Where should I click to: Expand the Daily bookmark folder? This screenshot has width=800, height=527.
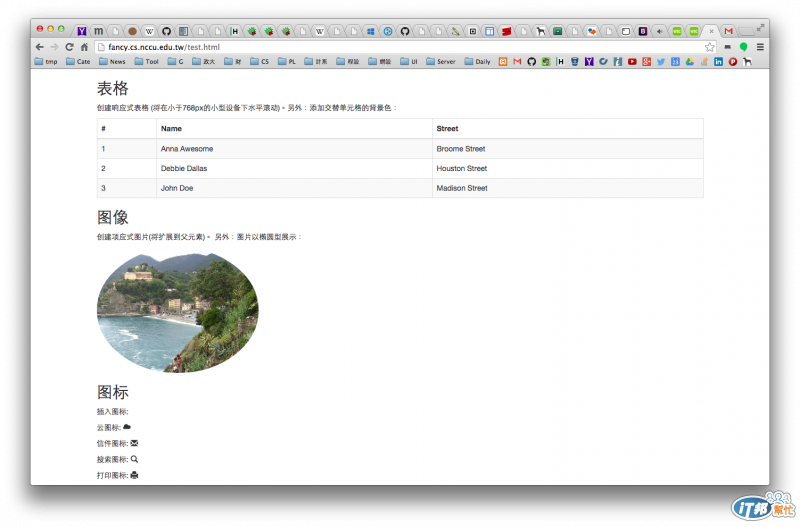[478, 62]
